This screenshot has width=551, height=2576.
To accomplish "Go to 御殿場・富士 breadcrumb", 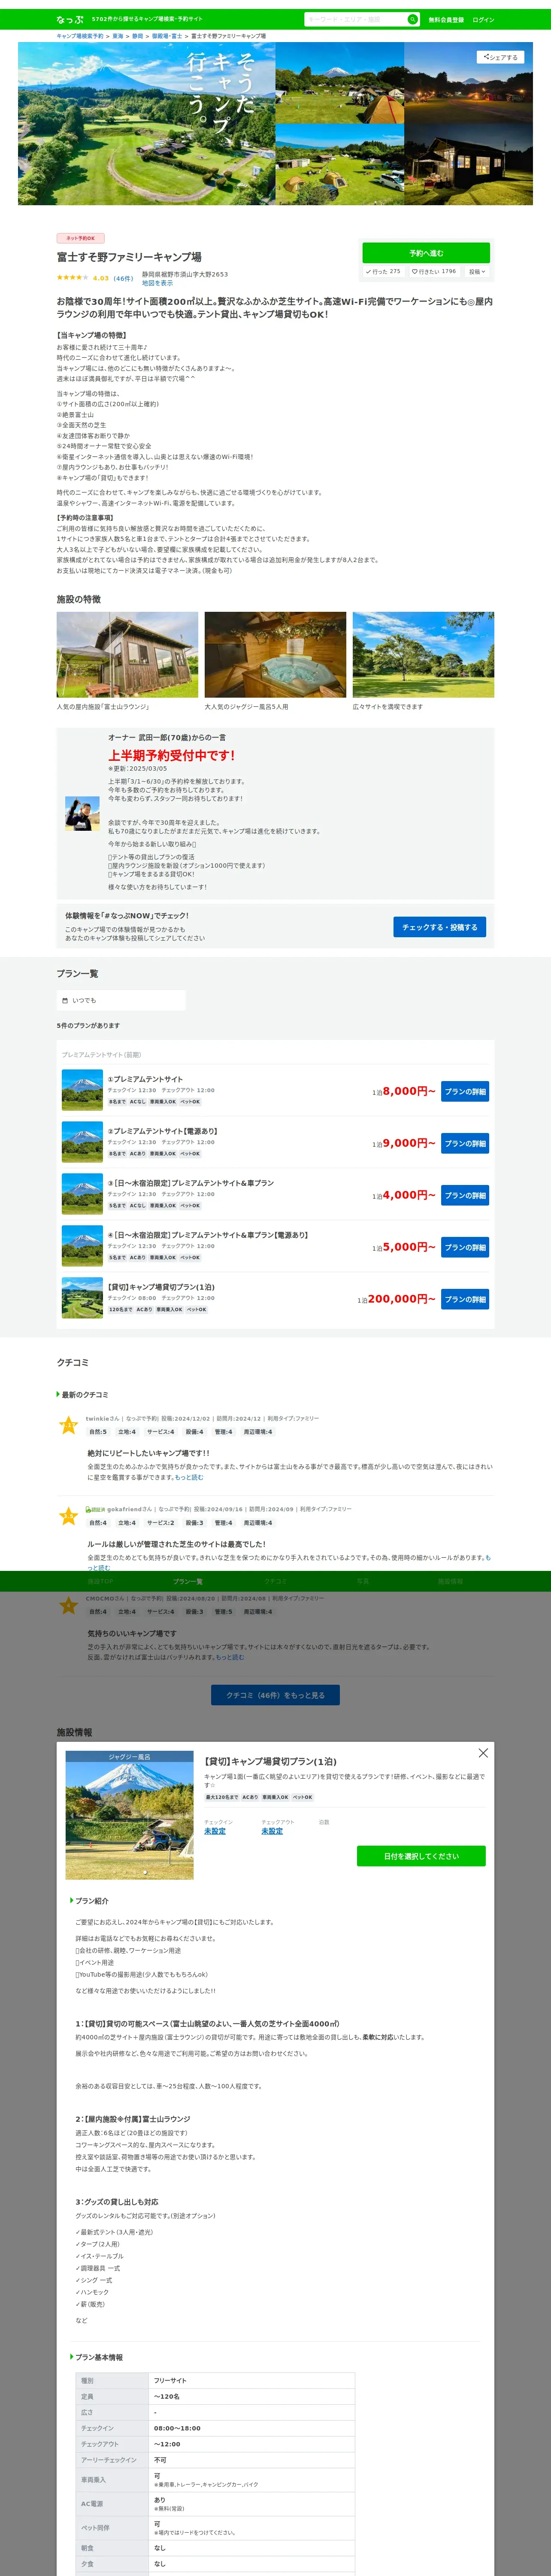I will tap(167, 36).
